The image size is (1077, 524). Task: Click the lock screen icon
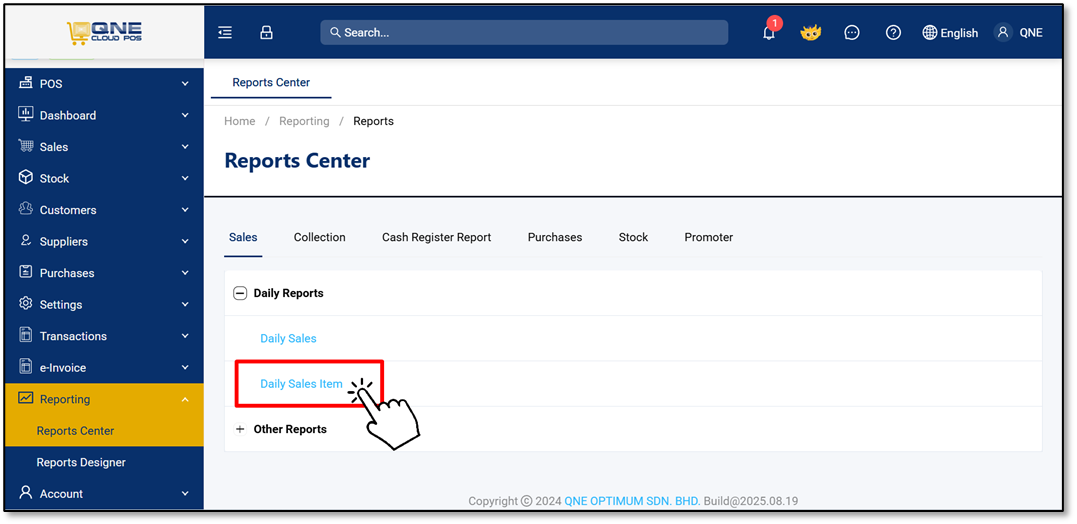point(267,32)
